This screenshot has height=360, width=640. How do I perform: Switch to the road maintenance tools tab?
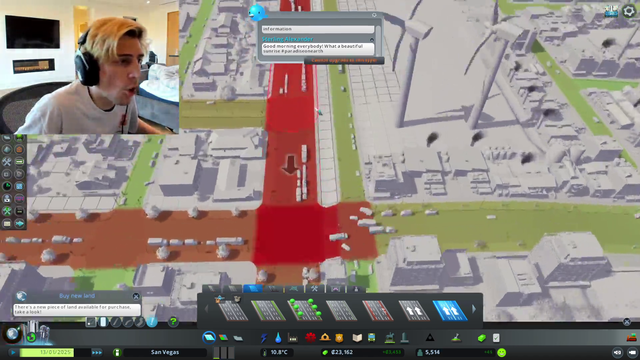click(314, 289)
